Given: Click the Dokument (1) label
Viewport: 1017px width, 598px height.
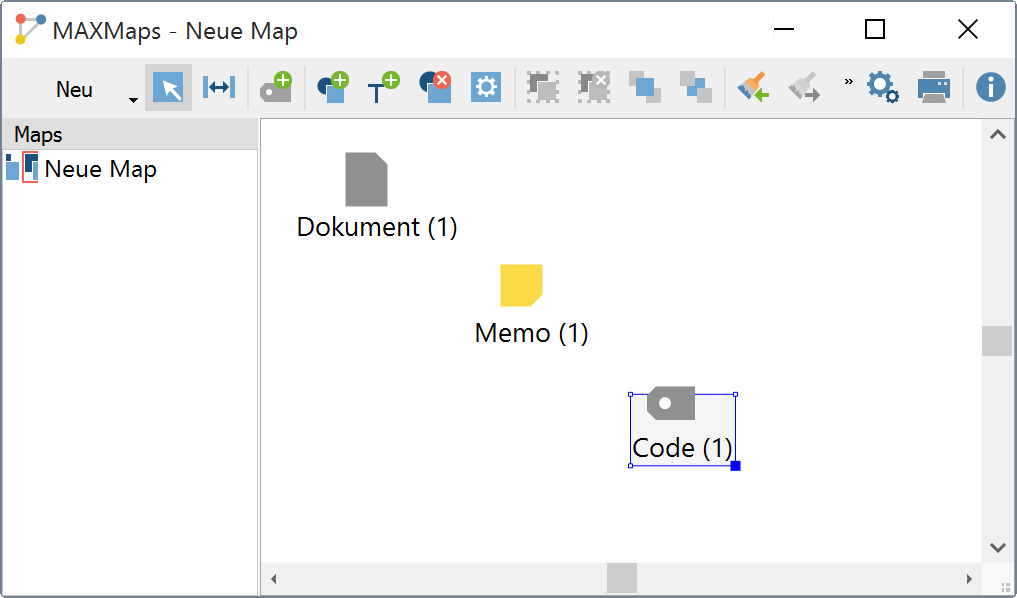Looking at the screenshot, I should coord(377,227).
